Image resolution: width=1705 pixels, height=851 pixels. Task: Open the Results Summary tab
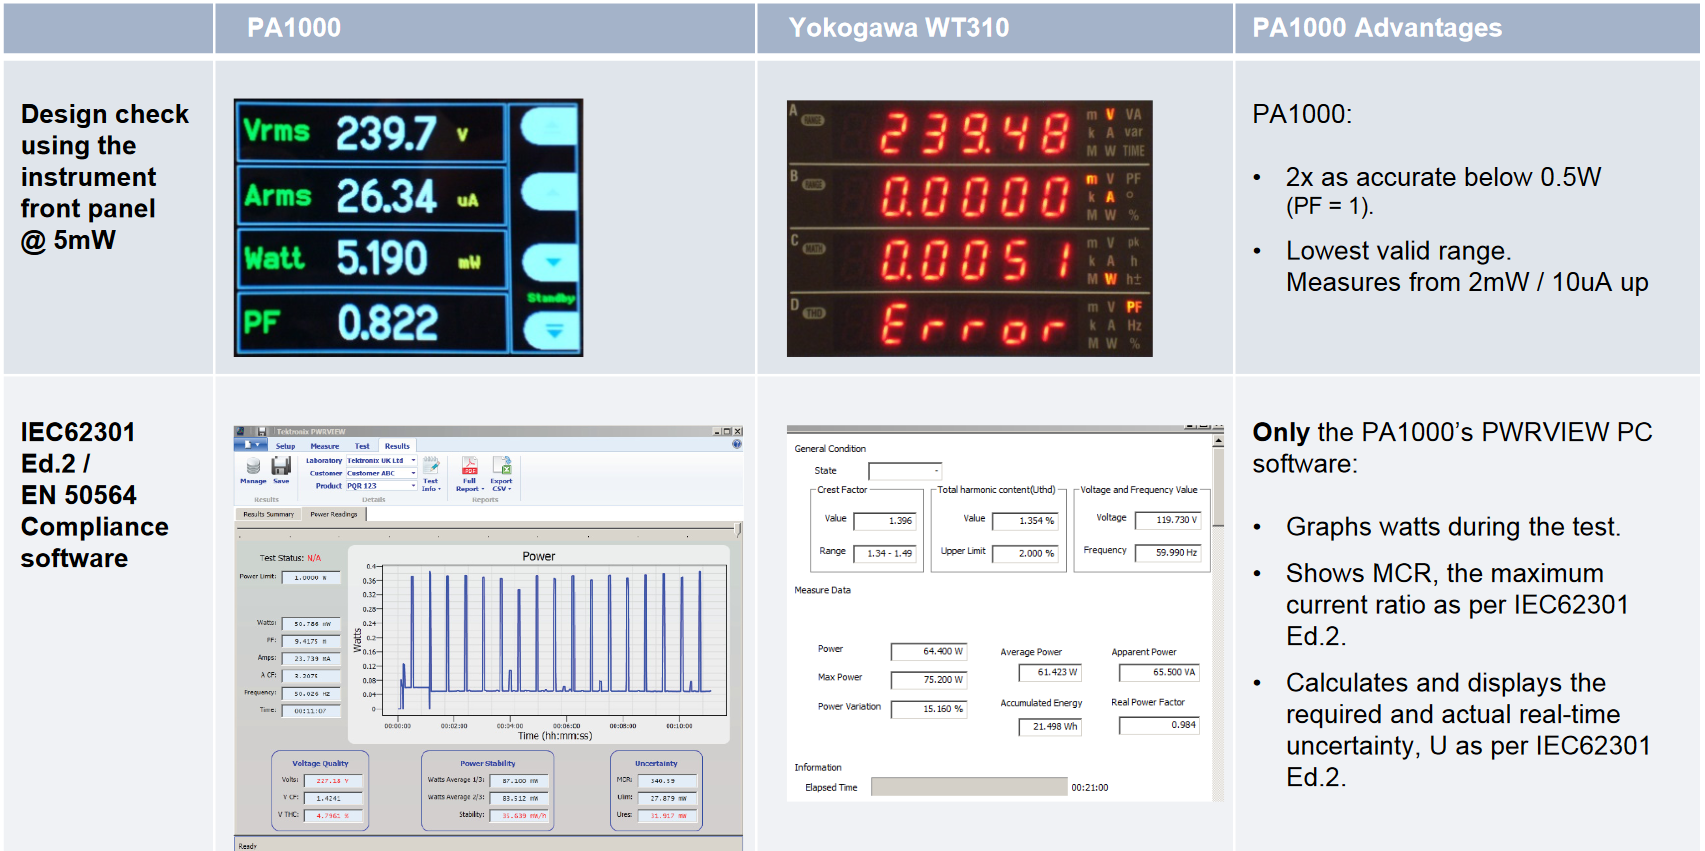pos(268,514)
